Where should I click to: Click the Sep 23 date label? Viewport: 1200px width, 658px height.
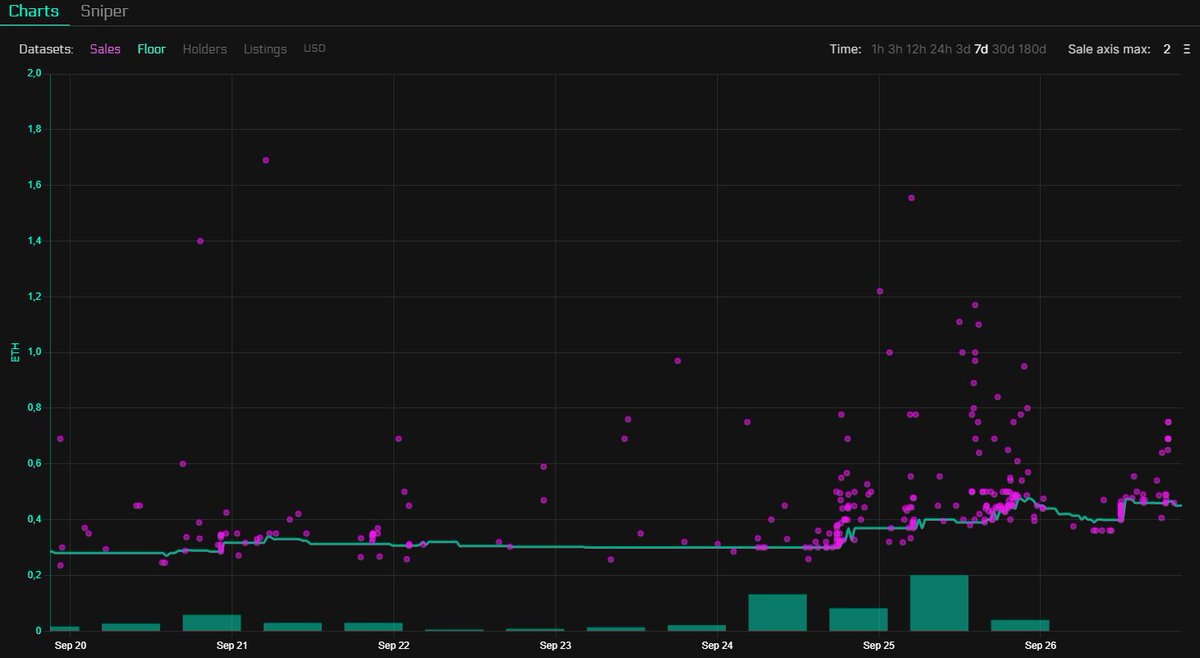coord(555,646)
